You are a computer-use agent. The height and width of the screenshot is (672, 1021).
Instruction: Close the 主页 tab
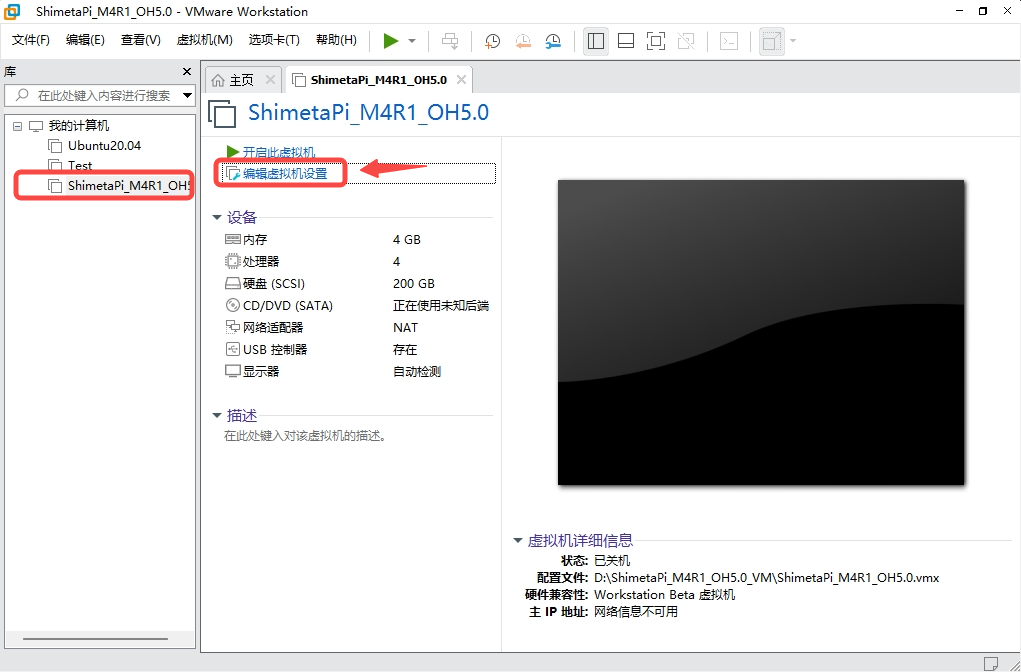(x=270, y=79)
